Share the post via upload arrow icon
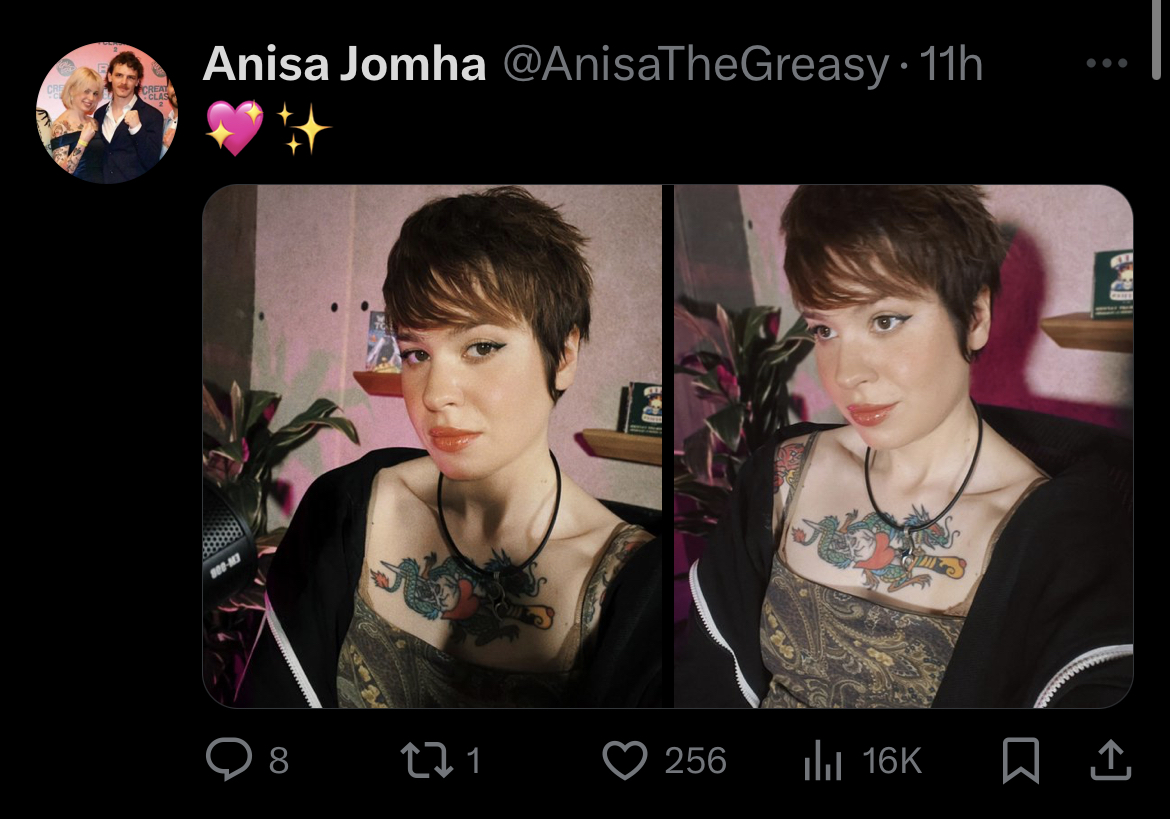1170x819 pixels. [1111, 759]
